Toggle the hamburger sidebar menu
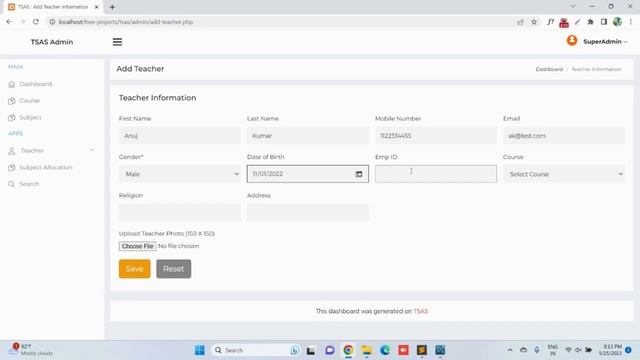 [x=117, y=42]
